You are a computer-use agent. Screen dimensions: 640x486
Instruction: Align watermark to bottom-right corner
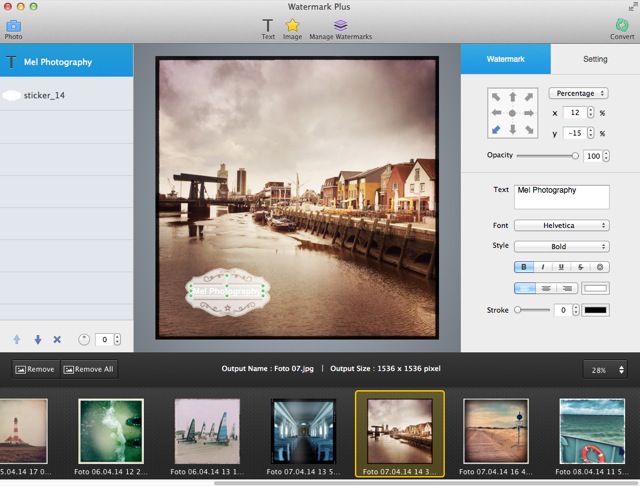(529, 130)
